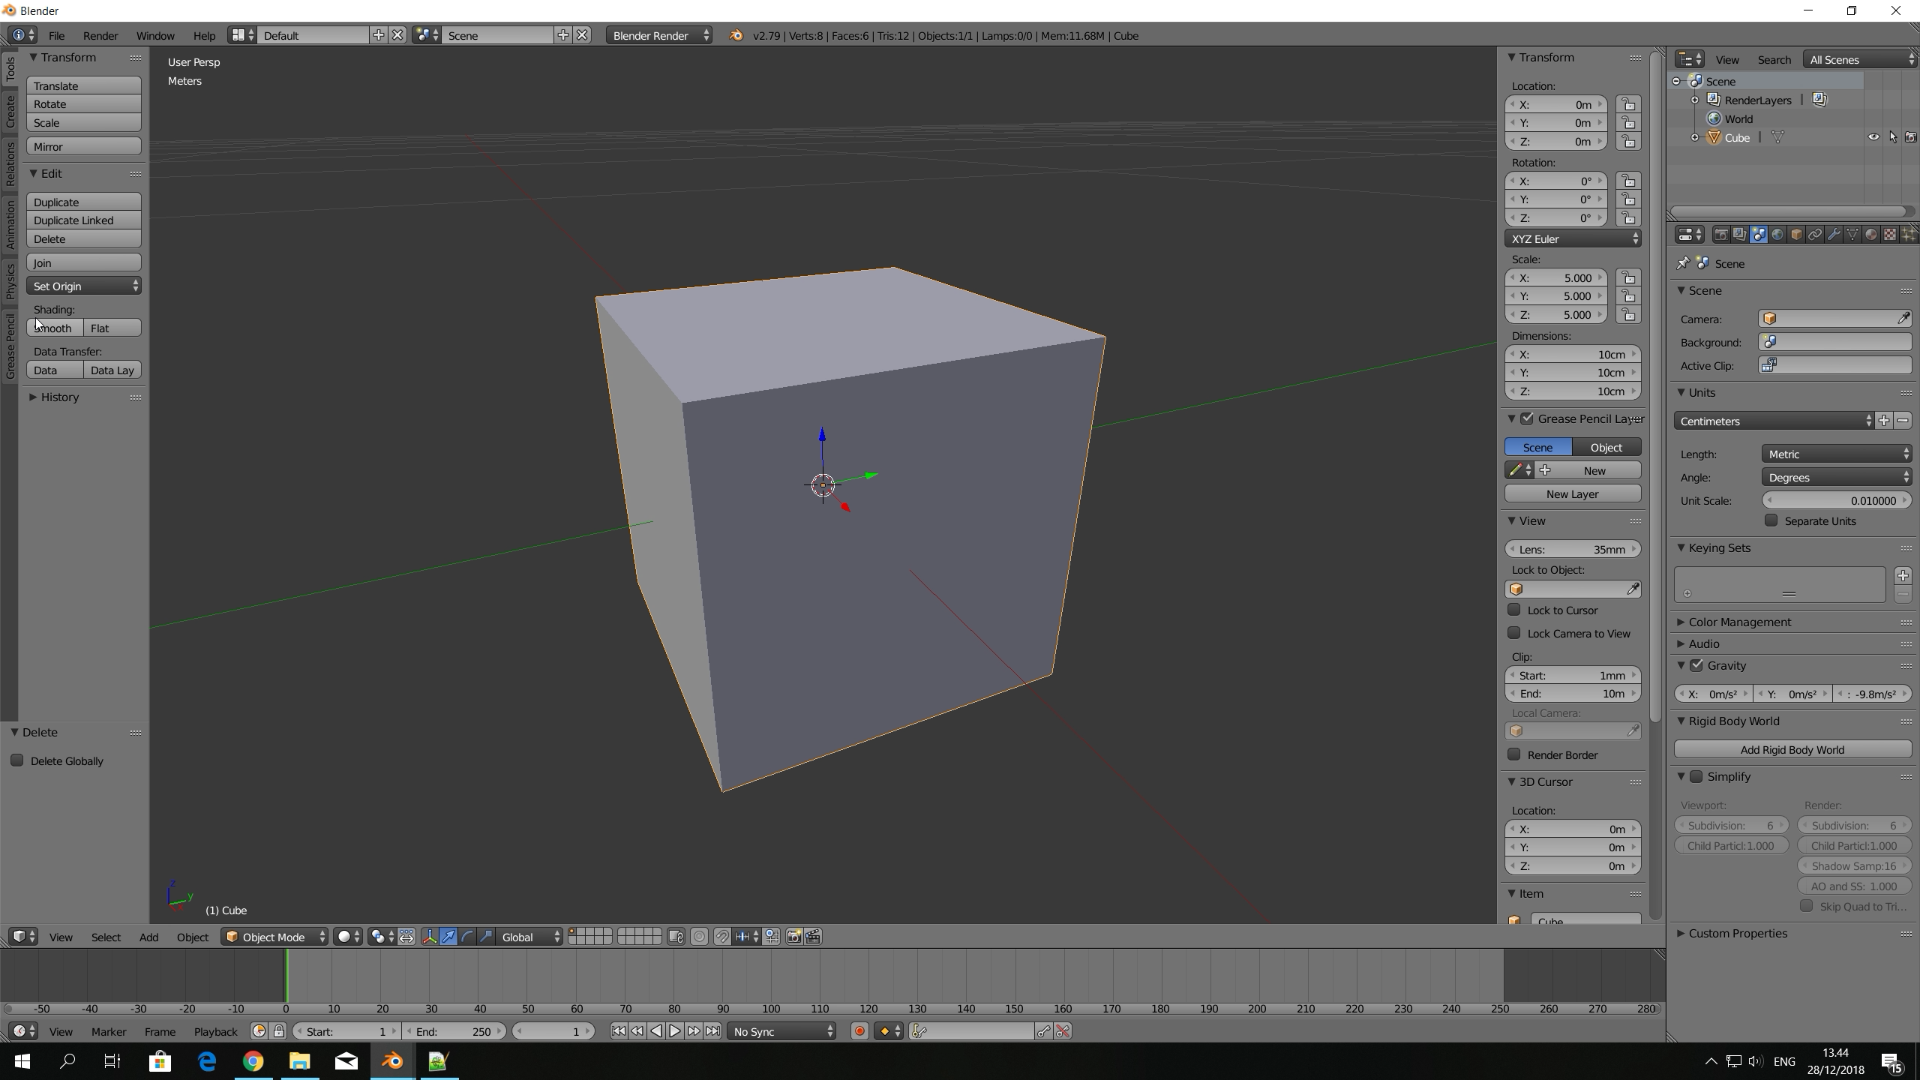The width and height of the screenshot is (1920, 1080).
Task: Open the Global orientation dropdown
Action: pyautogui.click(x=530, y=937)
